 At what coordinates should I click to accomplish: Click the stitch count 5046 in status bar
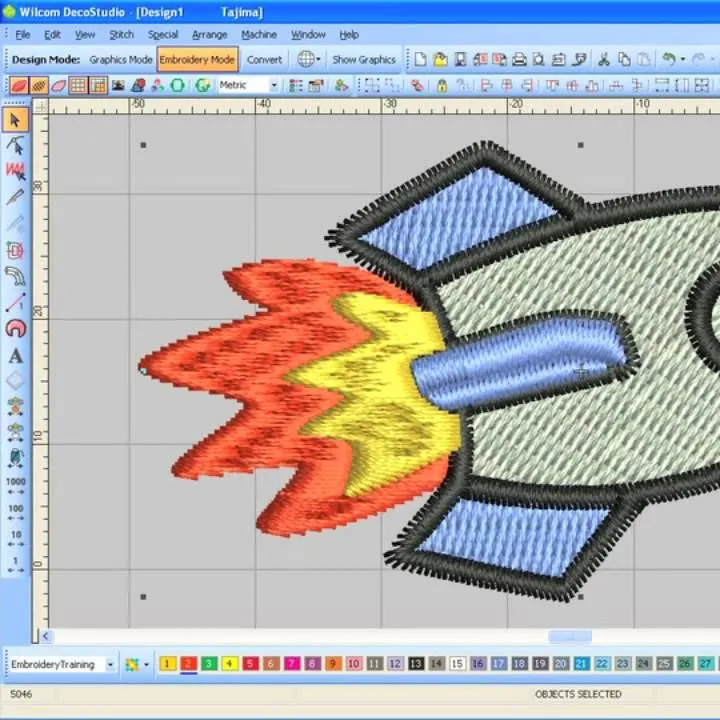(21, 694)
